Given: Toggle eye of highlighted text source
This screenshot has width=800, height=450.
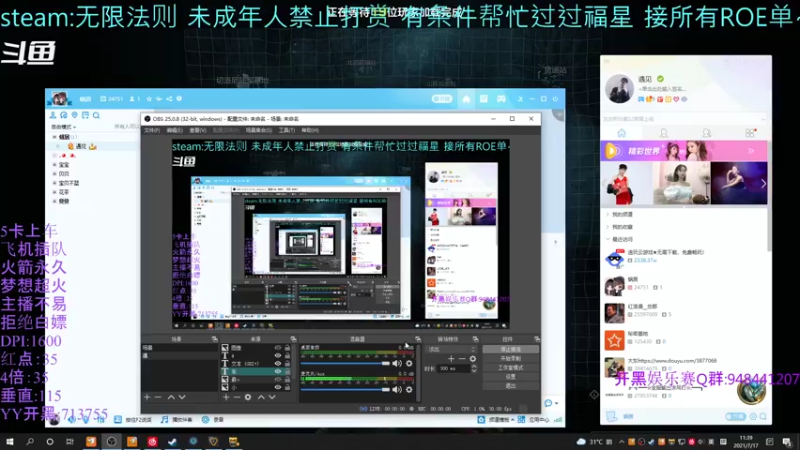Looking at the screenshot, I should pyautogui.click(x=278, y=371).
